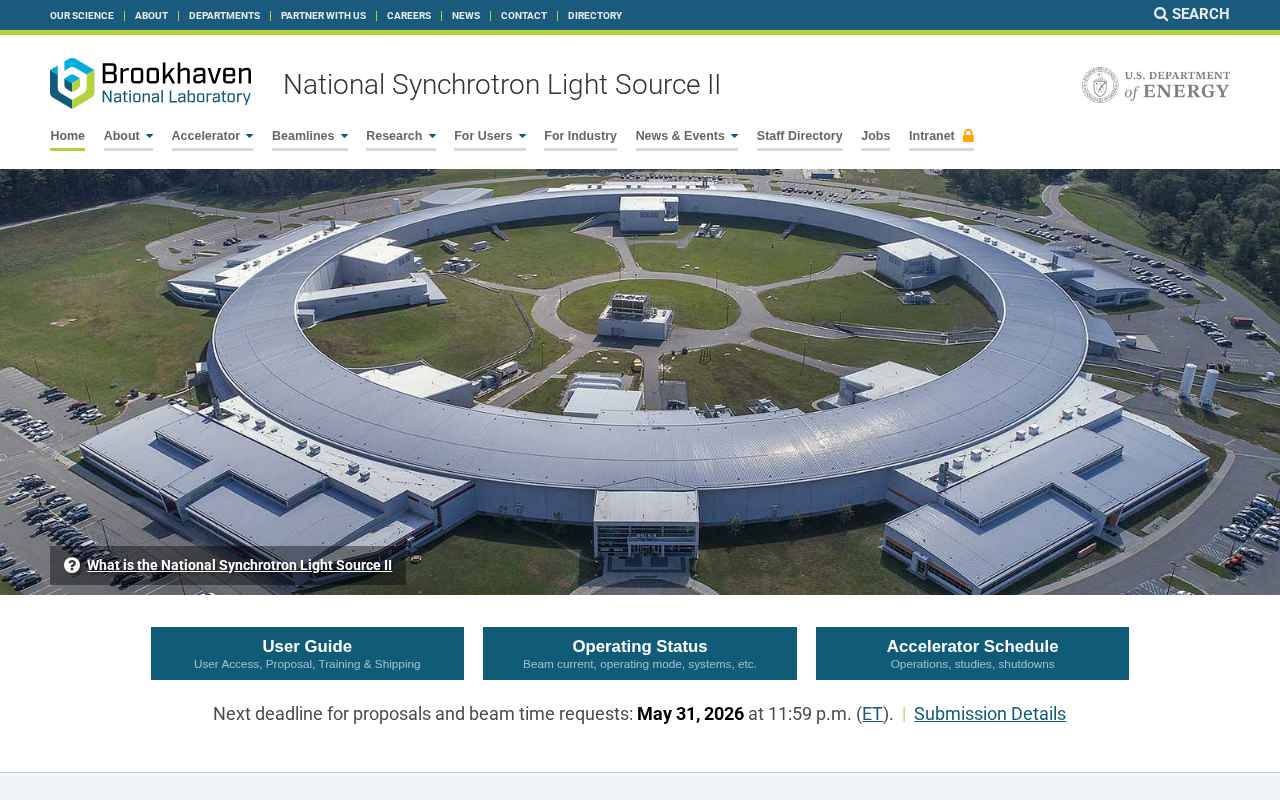Click the Intranet padlock icon
The image size is (1280, 800).
968,136
